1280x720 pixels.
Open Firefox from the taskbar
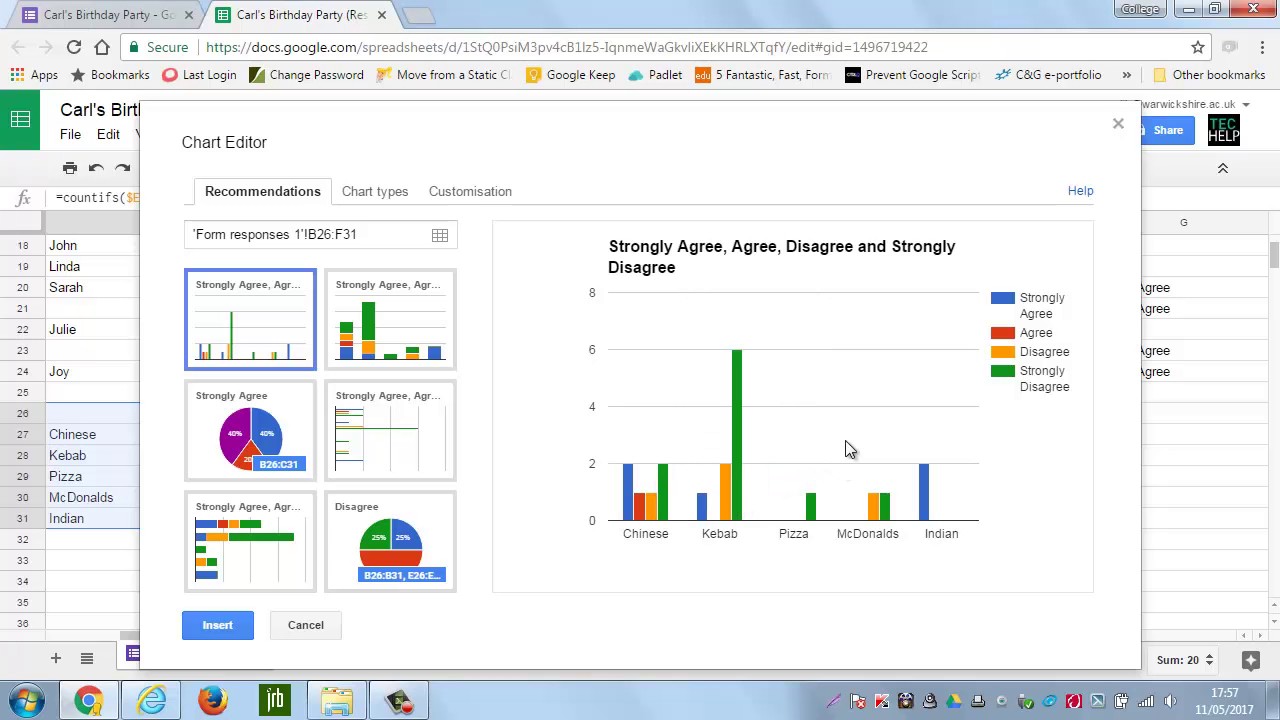[x=213, y=700]
